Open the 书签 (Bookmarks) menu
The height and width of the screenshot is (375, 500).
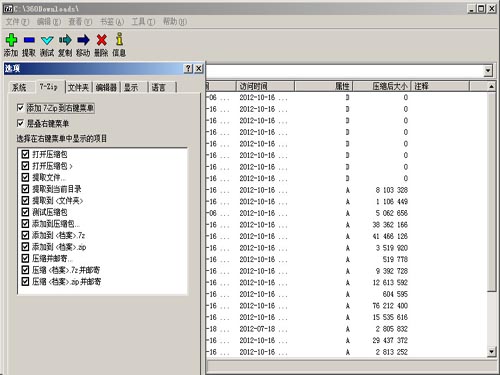(112, 22)
